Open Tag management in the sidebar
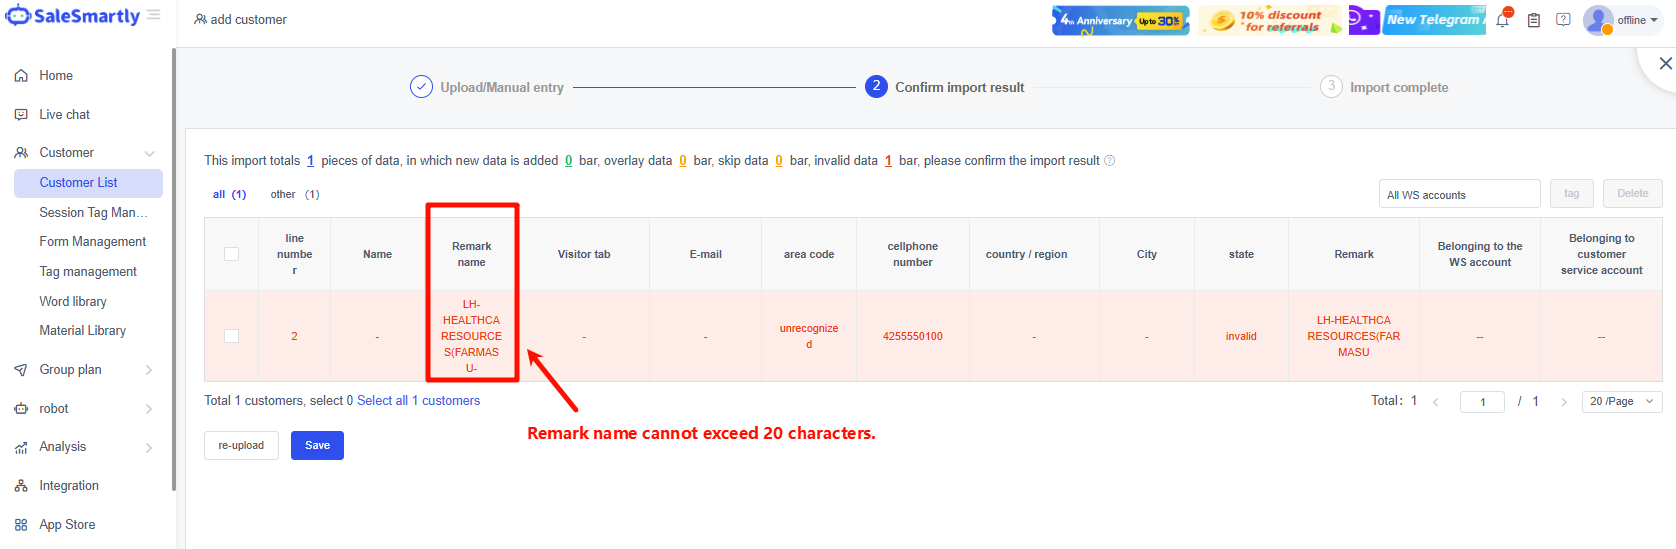Viewport: 1676px width, 549px height. coord(88,272)
